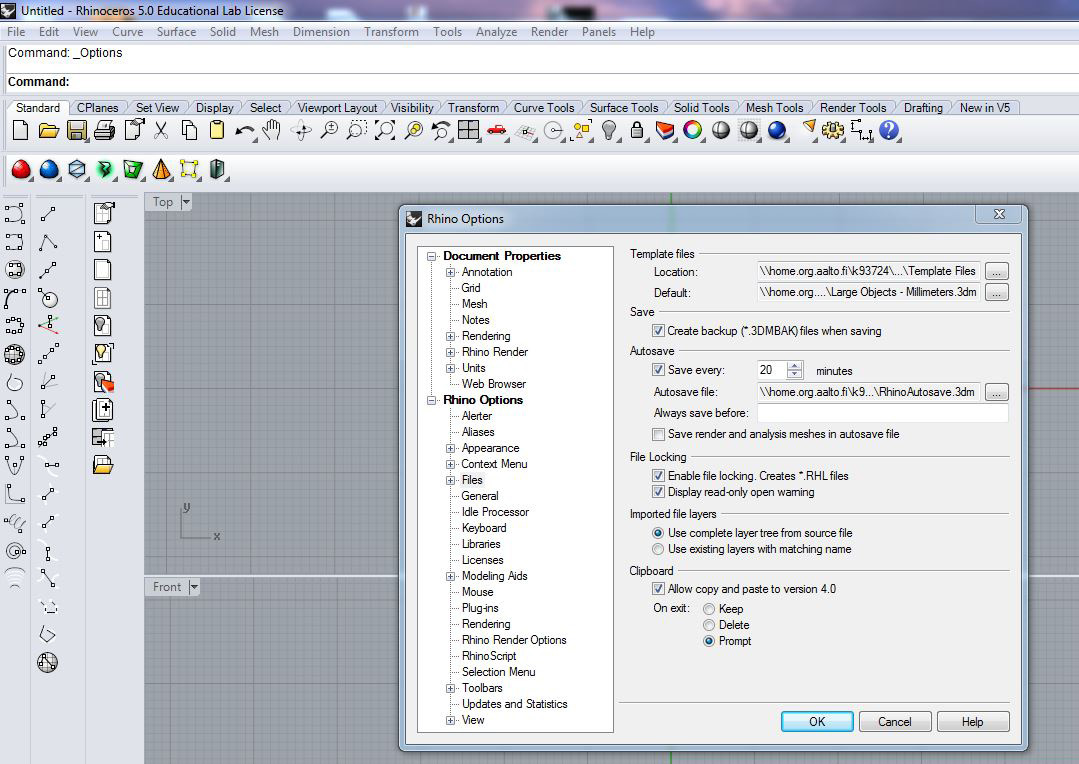This screenshot has width=1079, height=764.
Task: Collapse the Document Properties tree node
Action: pyautogui.click(x=432, y=256)
